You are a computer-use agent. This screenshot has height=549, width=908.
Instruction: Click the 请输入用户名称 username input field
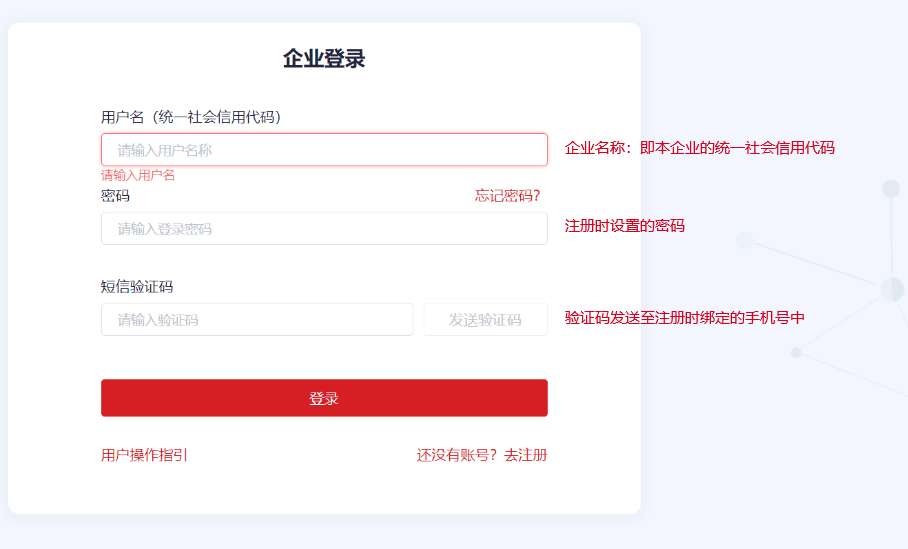(324, 150)
